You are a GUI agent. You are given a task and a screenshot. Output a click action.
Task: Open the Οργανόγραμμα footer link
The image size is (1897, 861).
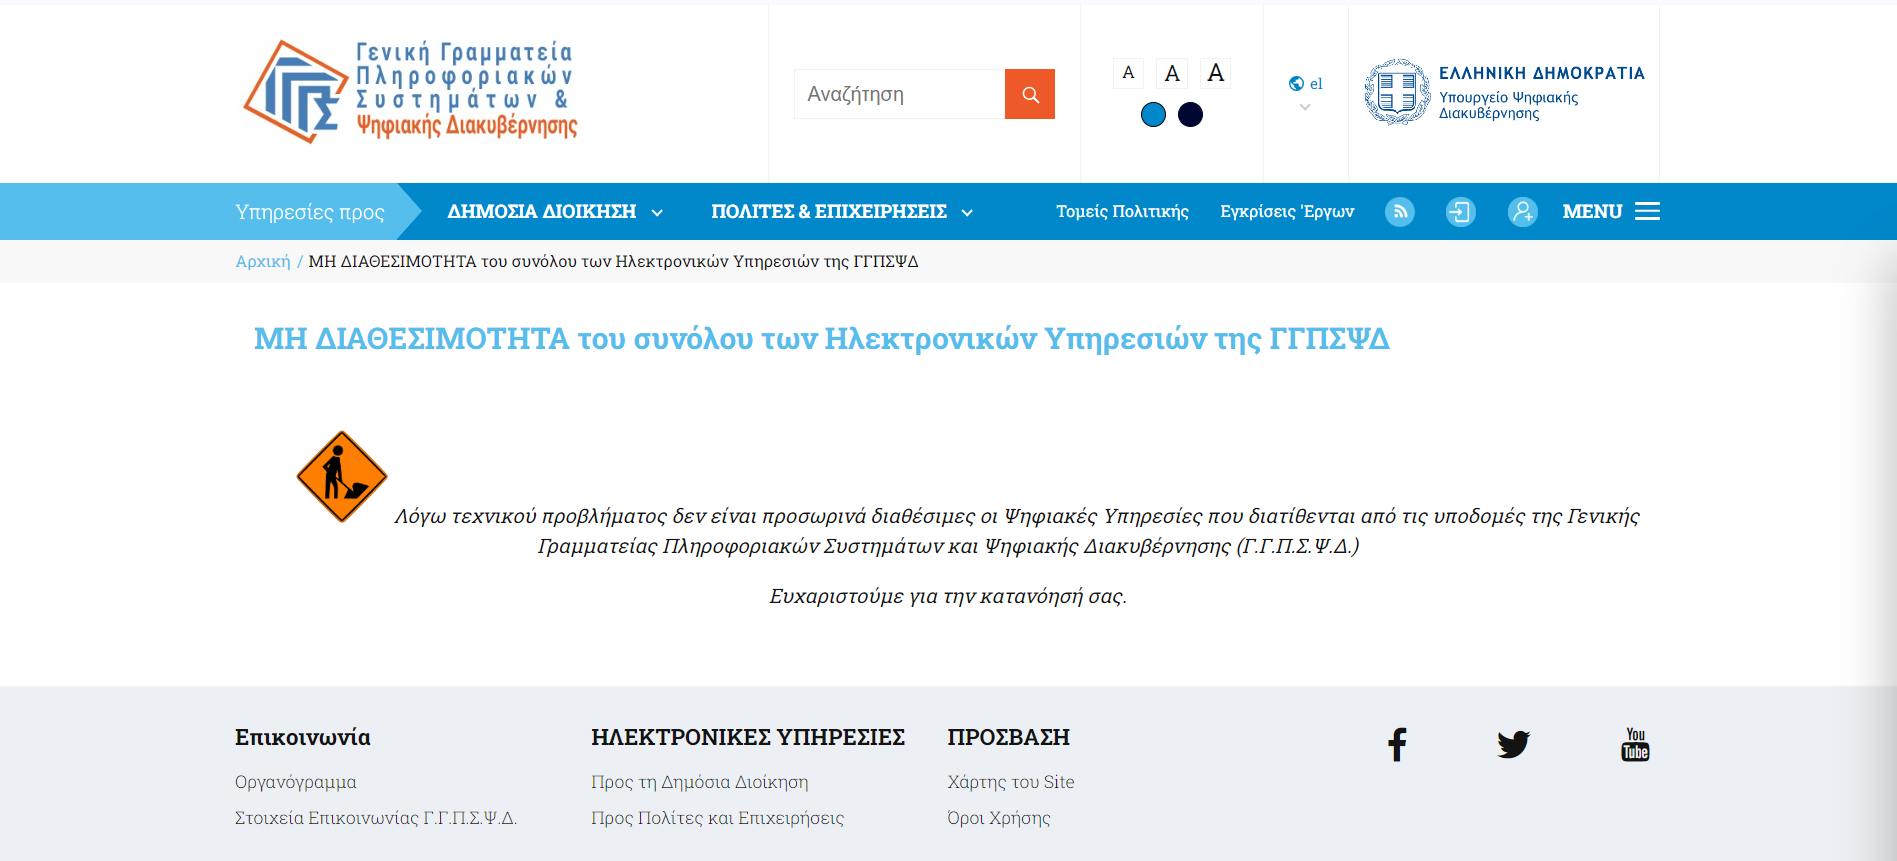pyautogui.click(x=295, y=782)
